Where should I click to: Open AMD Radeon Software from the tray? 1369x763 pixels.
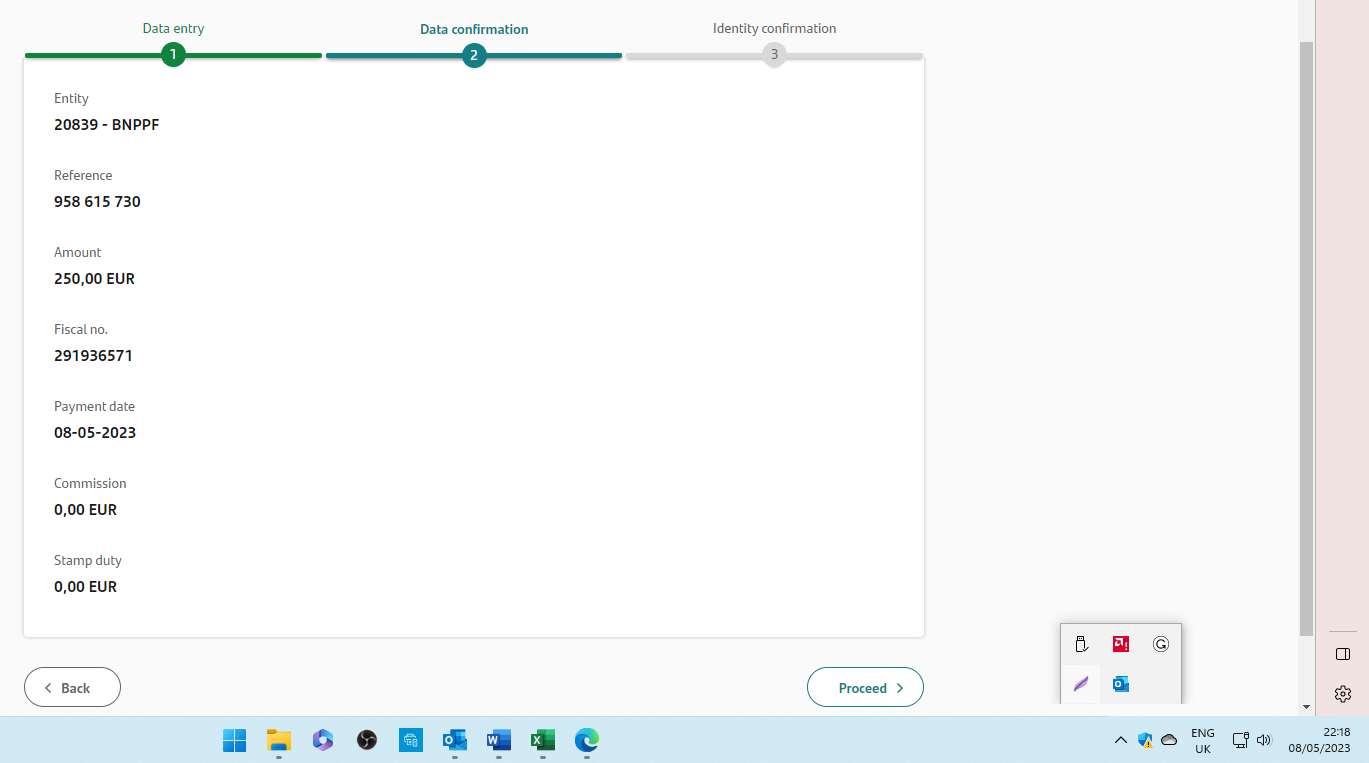1120,643
